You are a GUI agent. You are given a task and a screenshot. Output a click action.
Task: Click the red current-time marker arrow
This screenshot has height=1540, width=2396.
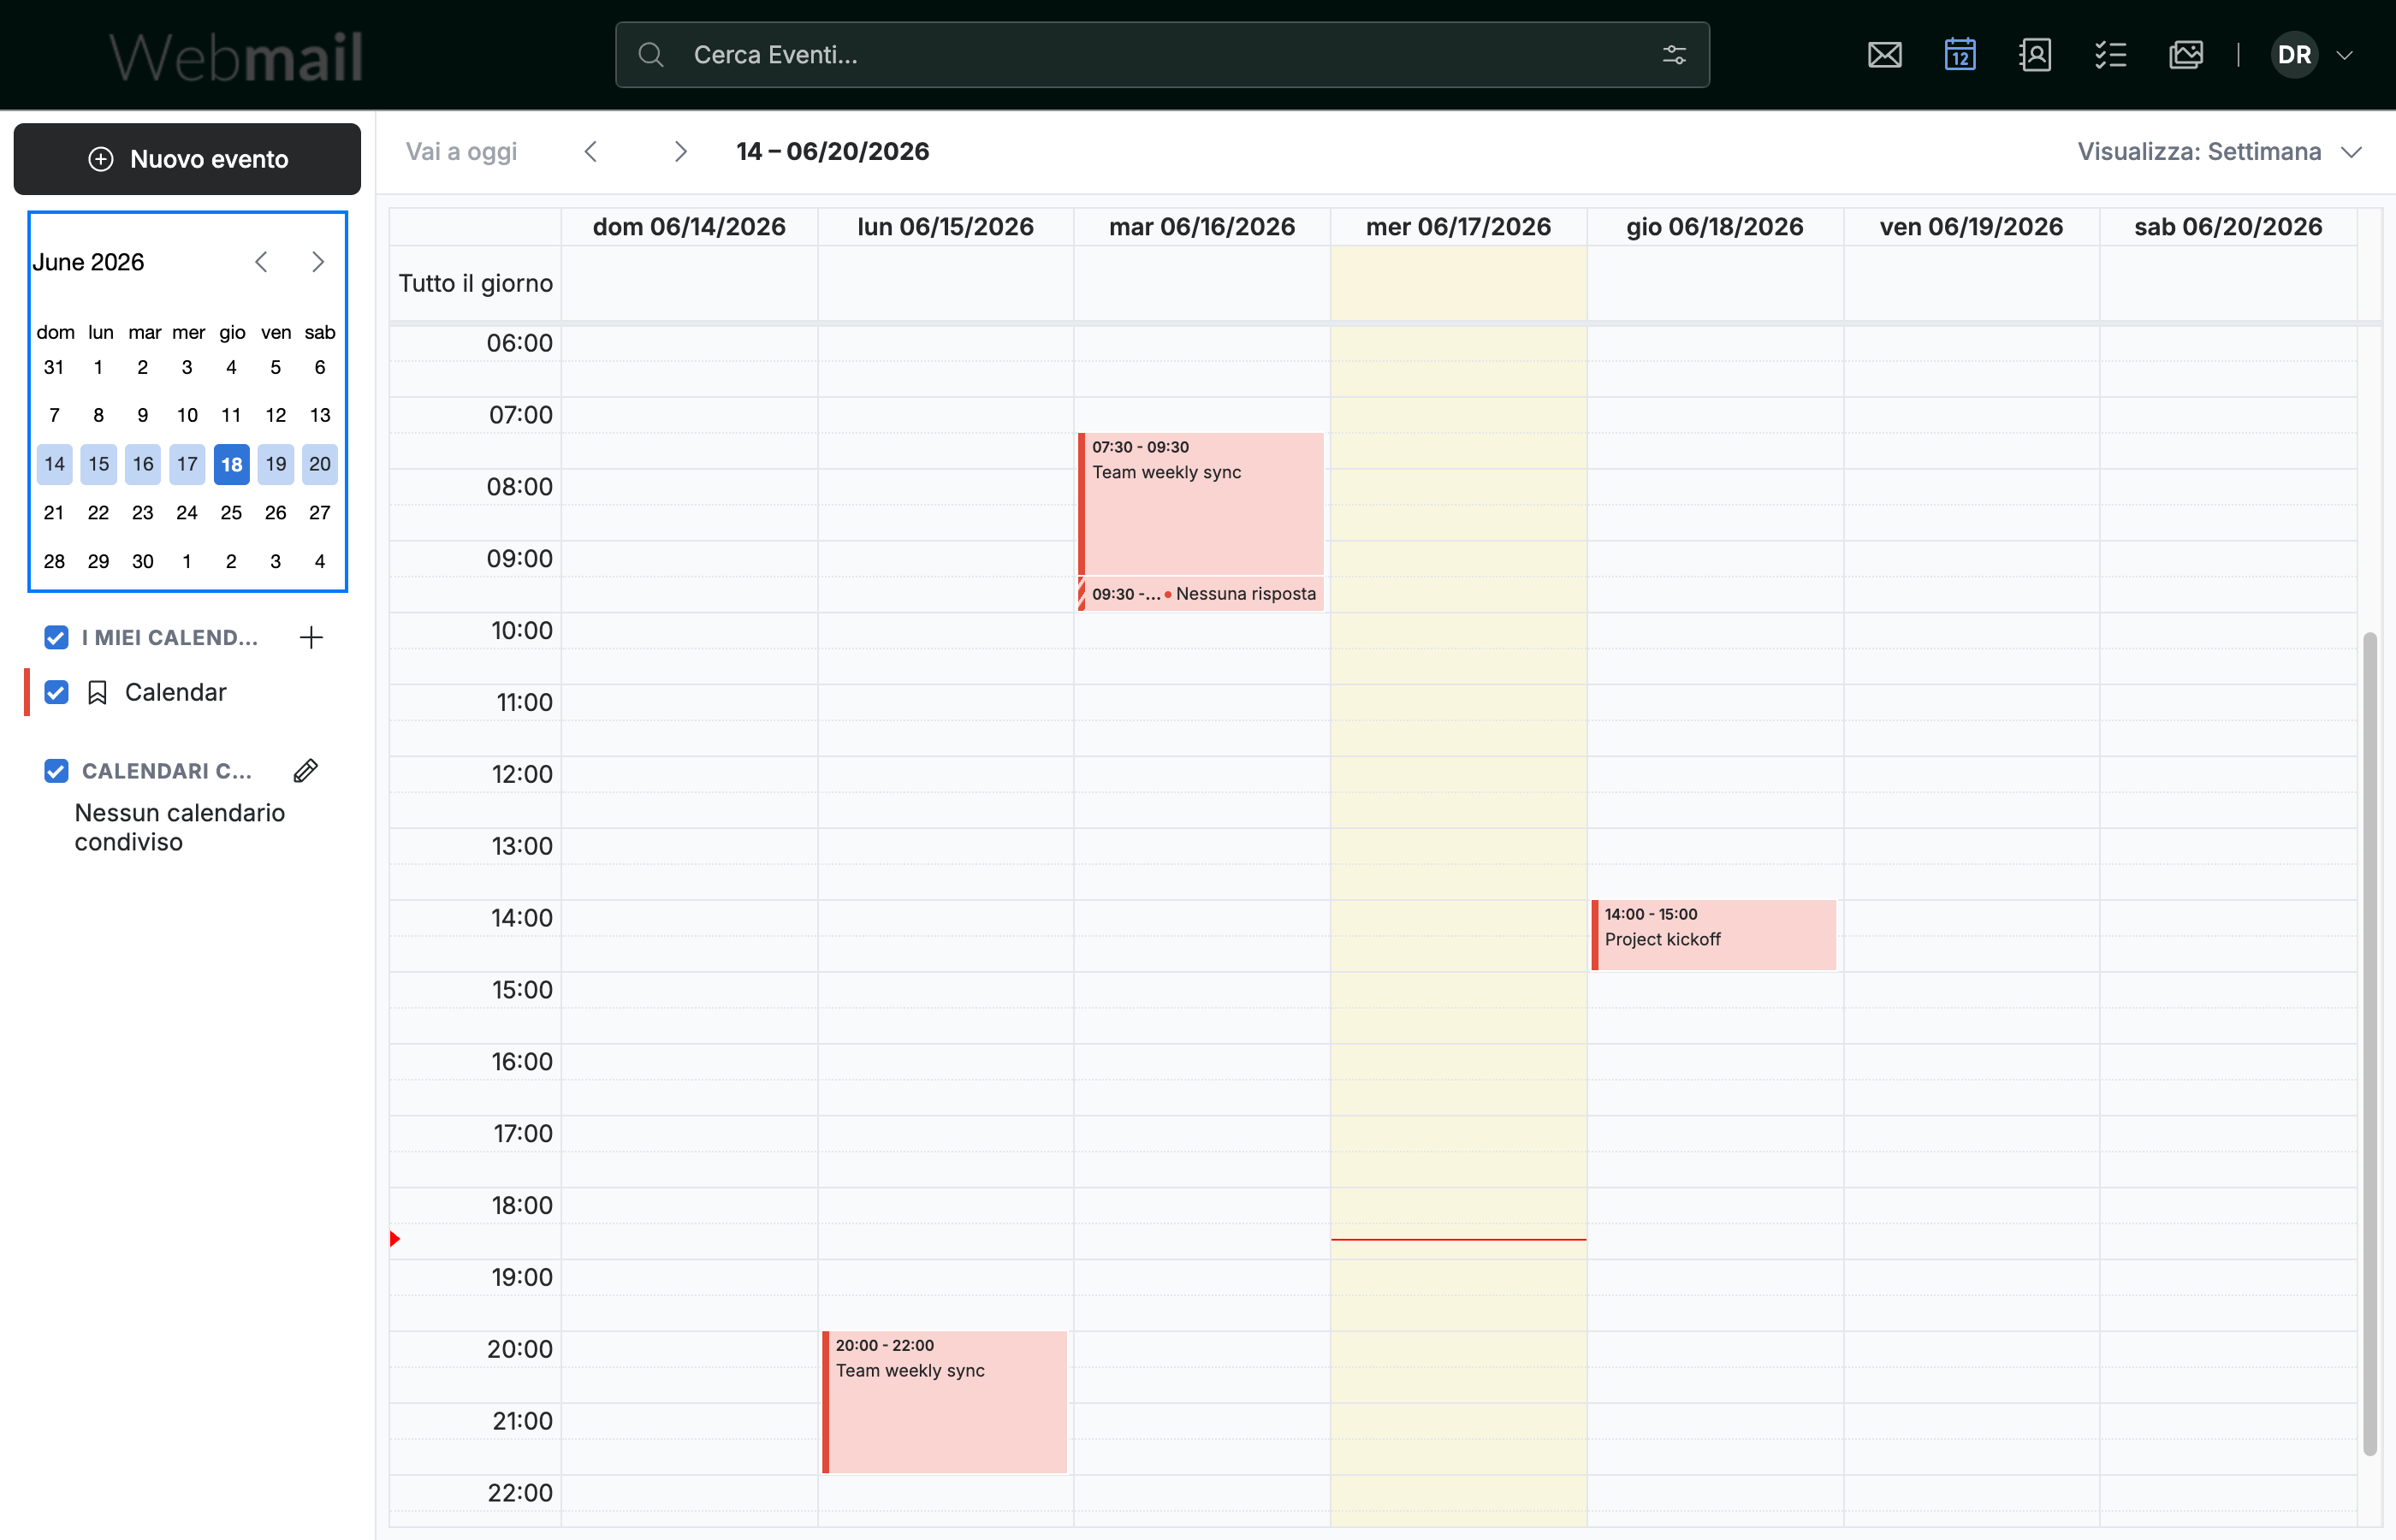click(x=395, y=1239)
